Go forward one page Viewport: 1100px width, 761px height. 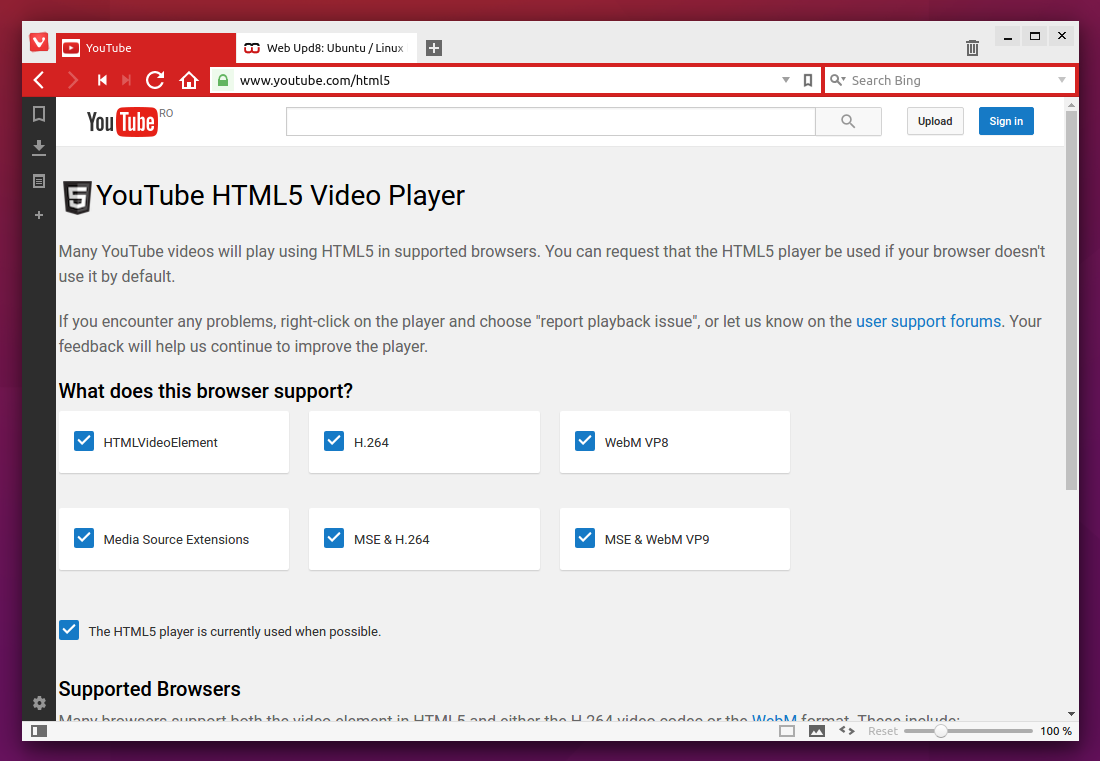(72, 80)
